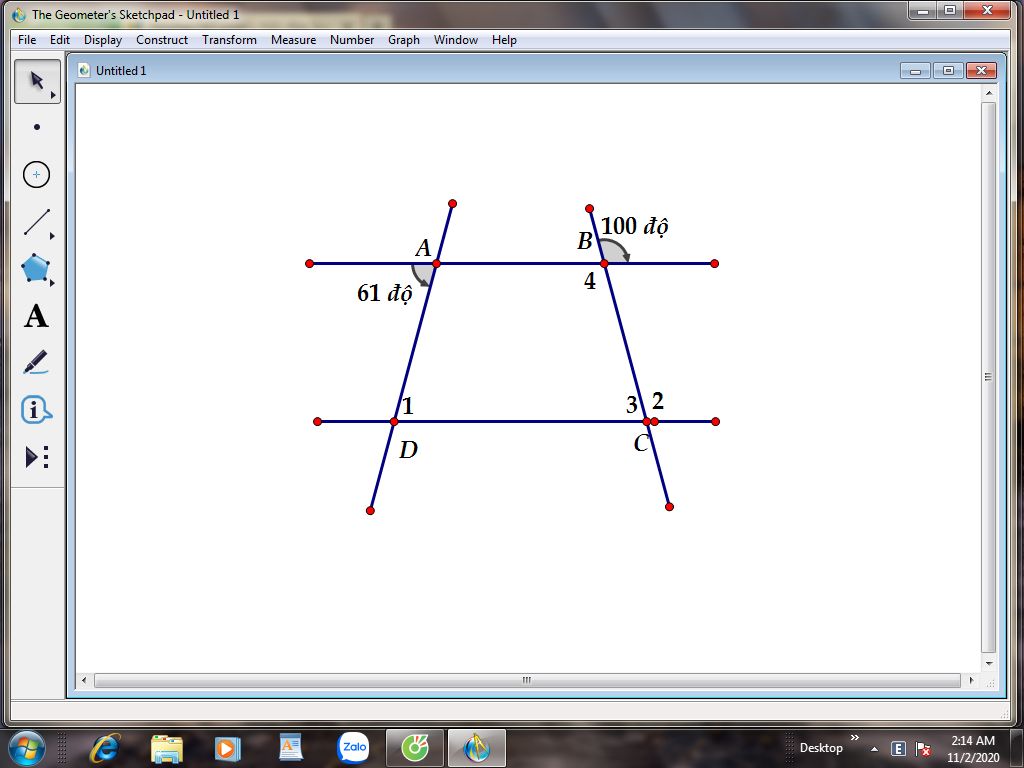Open the Window menu
This screenshot has width=1024, height=768.
click(x=456, y=40)
